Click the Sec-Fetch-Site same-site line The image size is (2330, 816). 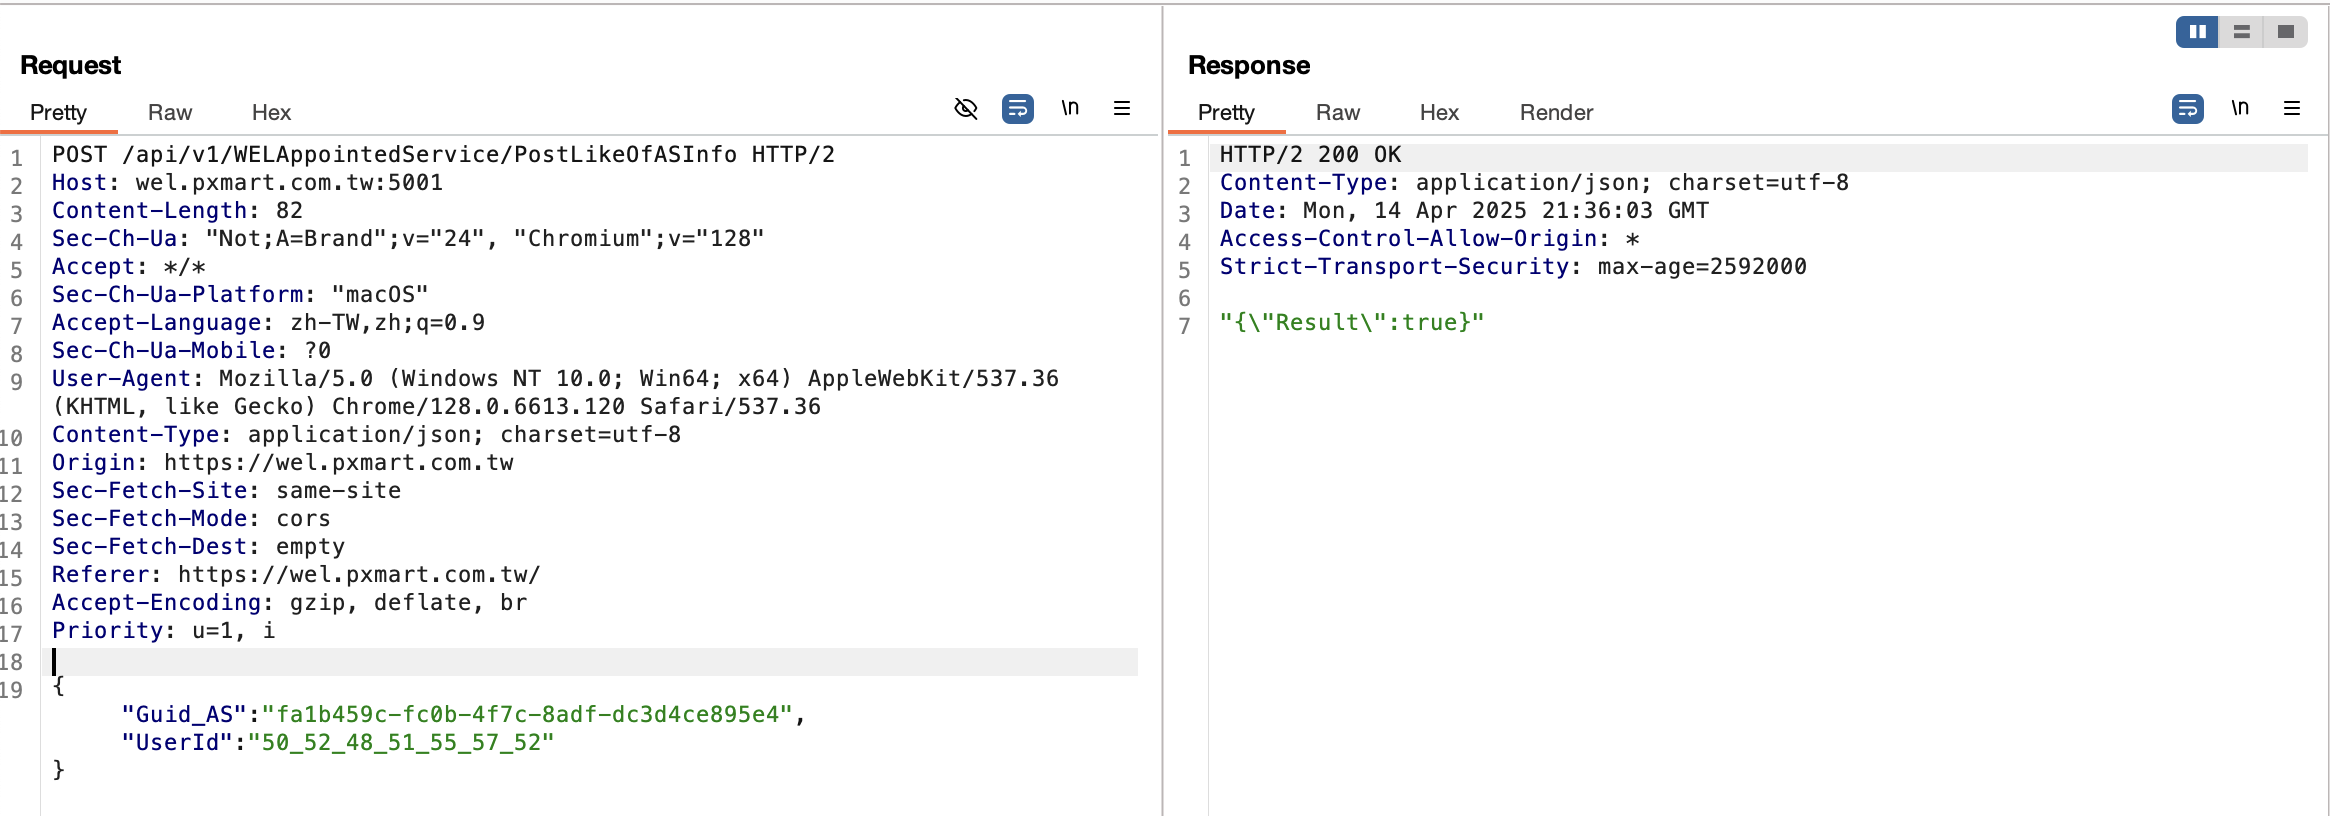[226, 491]
